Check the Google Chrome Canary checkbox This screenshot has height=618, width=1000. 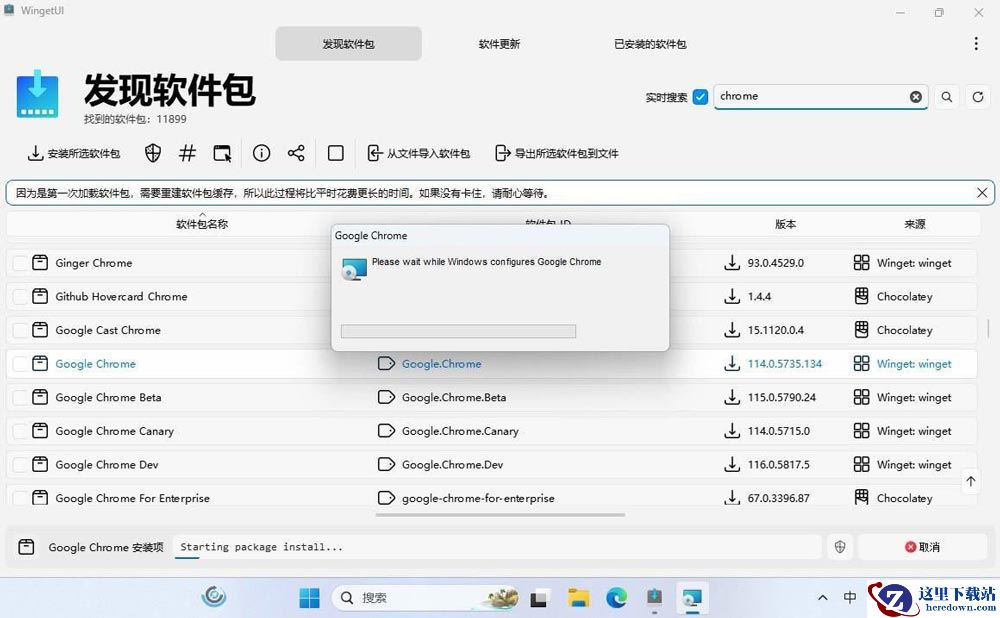tap(21, 431)
